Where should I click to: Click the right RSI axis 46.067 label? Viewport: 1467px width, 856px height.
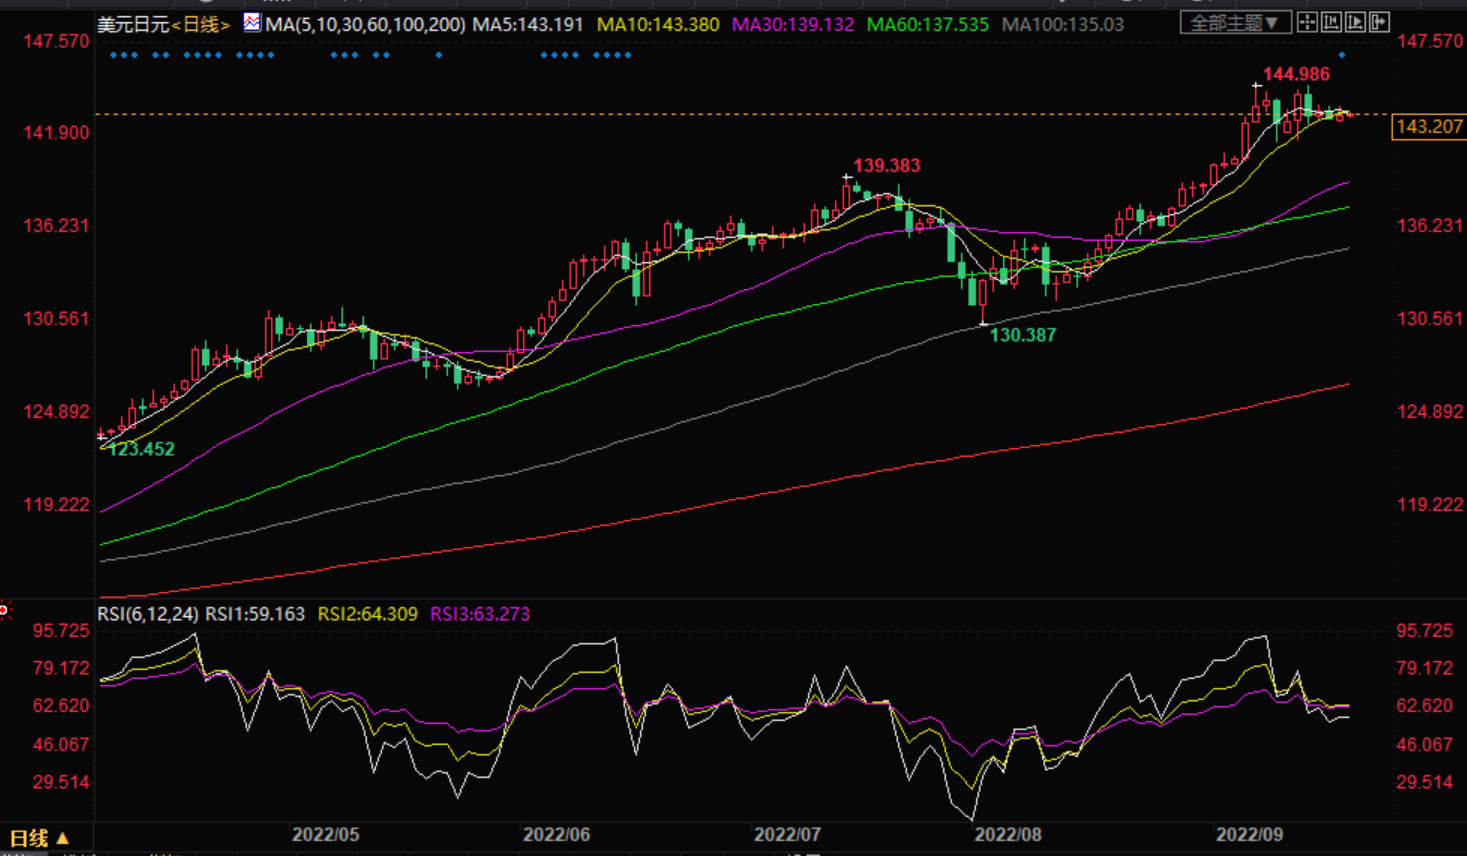pyautogui.click(x=1425, y=745)
